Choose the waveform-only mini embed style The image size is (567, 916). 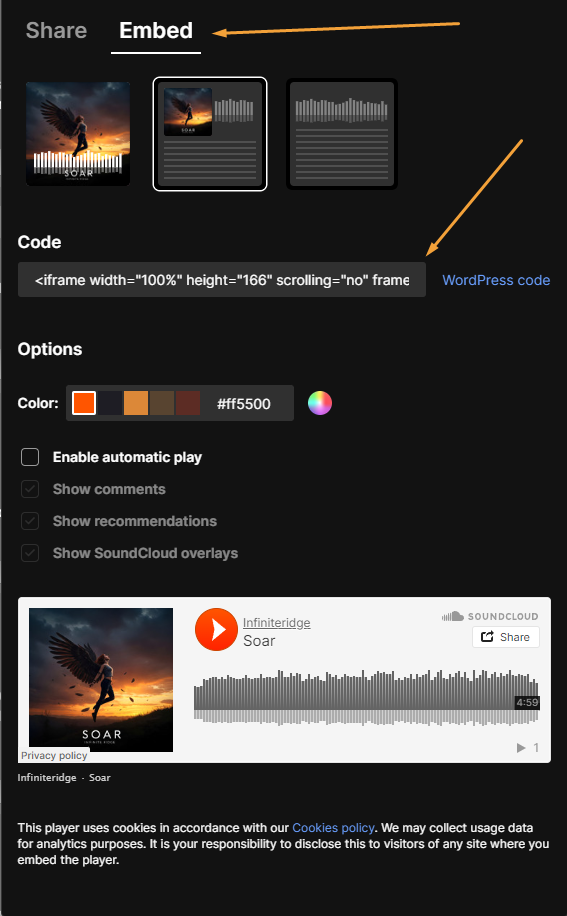pyautogui.click(x=342, y=134)
